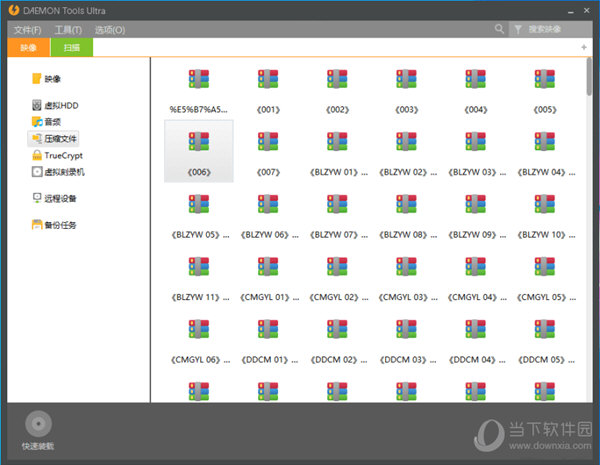Select the 《004》 archive icon
Image resolution: width=600 pixels, height=465 pixels.
(476, 79)
